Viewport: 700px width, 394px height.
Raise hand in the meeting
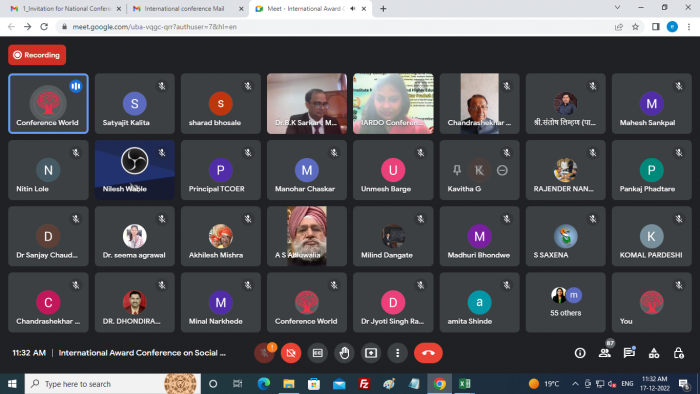tap(344, 353)
